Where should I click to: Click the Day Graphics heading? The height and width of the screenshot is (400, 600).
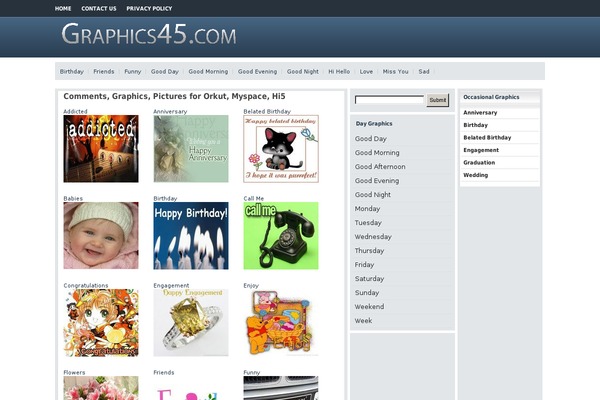click(374, 124)
